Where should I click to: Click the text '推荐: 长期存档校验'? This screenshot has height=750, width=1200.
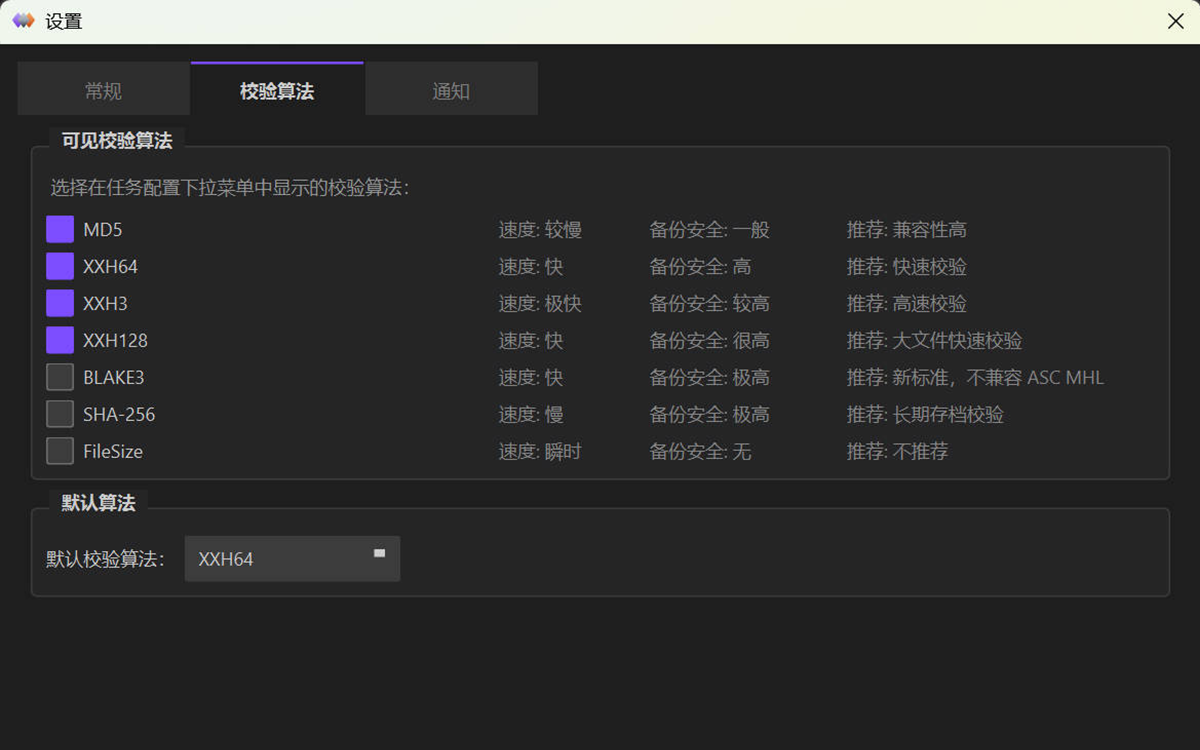(926, 415)
